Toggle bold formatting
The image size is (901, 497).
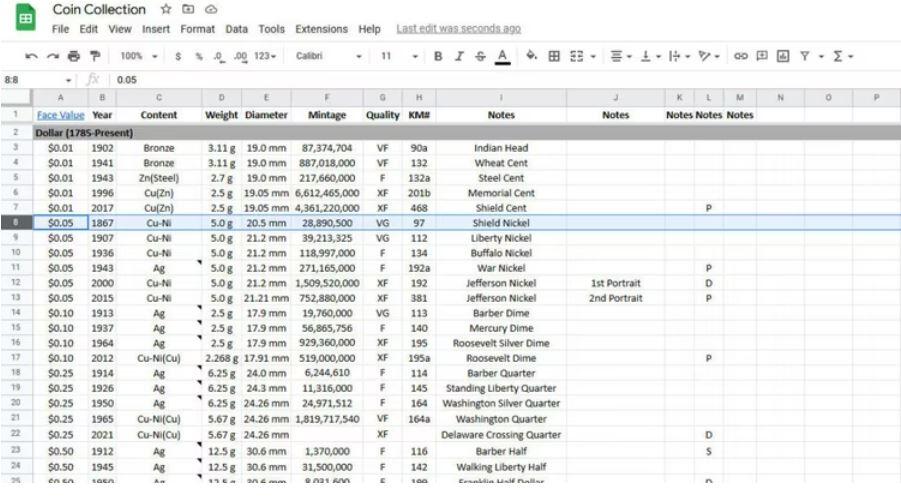[x=438, y=57]
